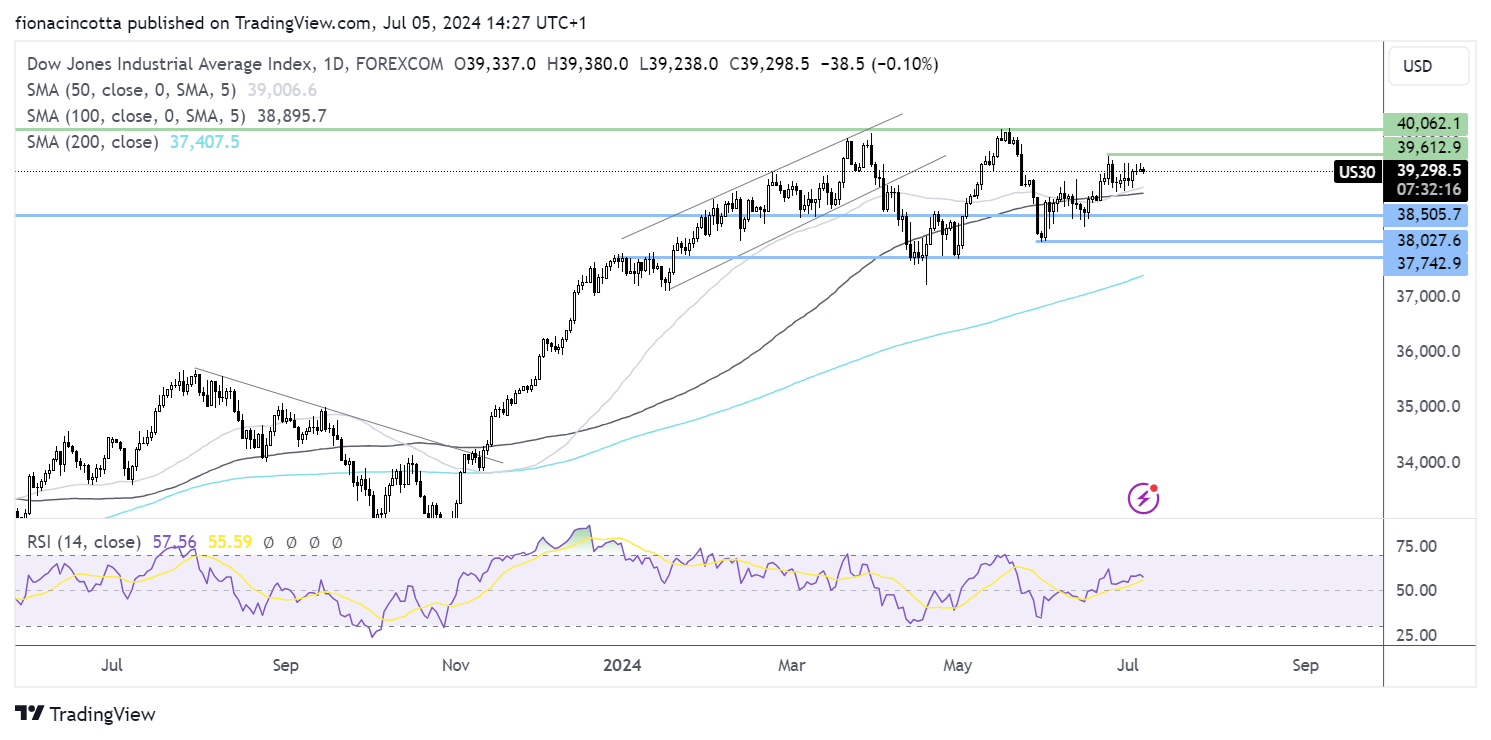Click the green 40,062.1 price label

1426,124
